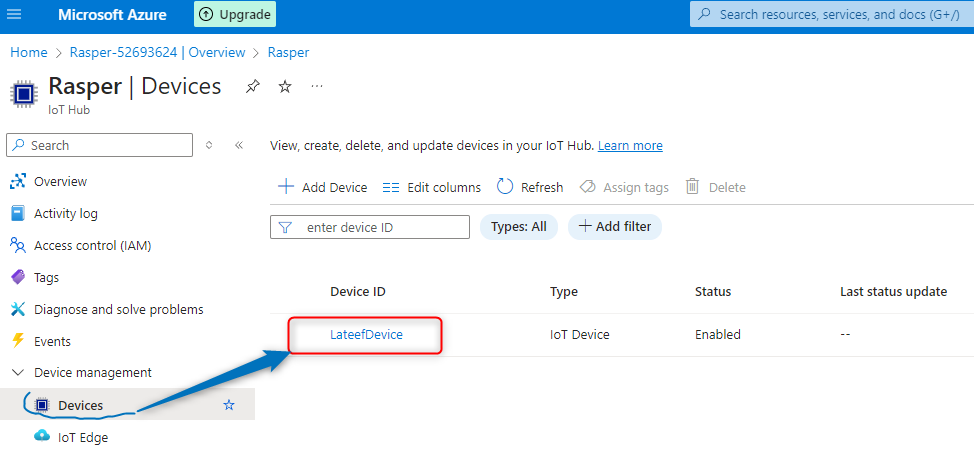Screen dimensions: 974x449
Task: Open the Types: All filter
Action: pyautogui.click(x=518, y=227)
